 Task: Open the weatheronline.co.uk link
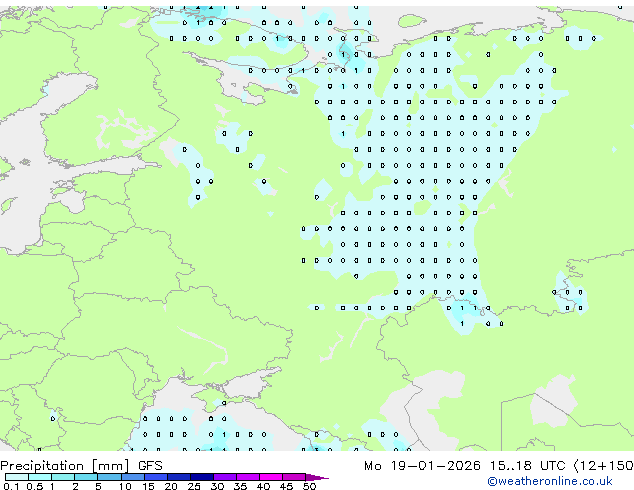[550, 481]
